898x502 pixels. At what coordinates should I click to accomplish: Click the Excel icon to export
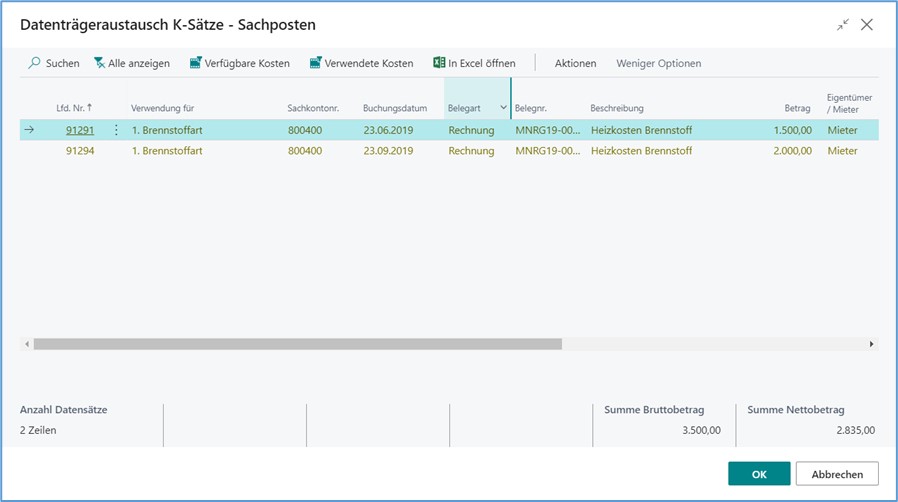coord(439,63)
